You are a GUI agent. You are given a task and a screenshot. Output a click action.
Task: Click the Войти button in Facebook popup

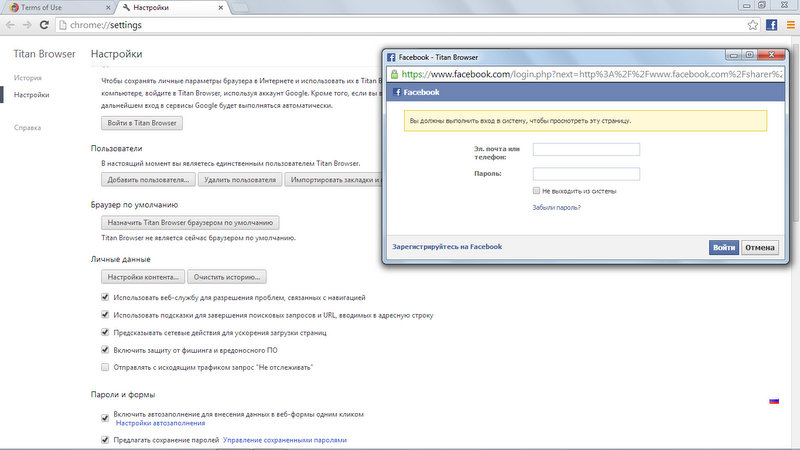(723, 247)
